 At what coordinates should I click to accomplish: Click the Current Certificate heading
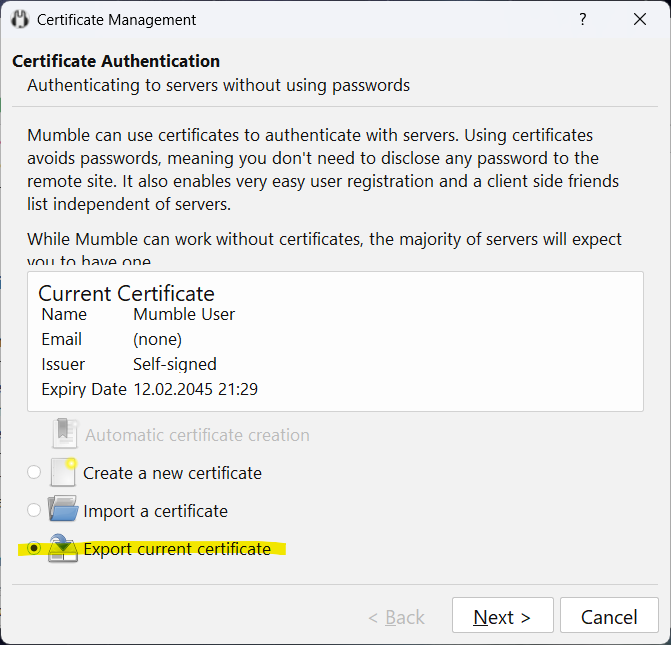tap(126, 293)
